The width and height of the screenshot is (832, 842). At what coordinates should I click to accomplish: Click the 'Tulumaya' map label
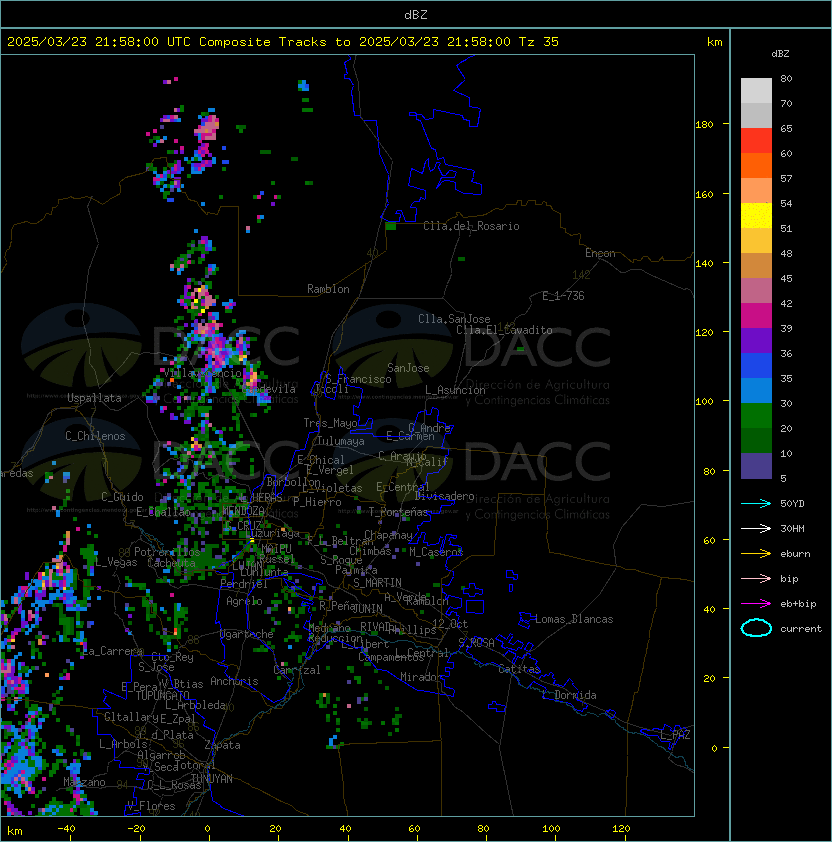click(x=341, y=441)
